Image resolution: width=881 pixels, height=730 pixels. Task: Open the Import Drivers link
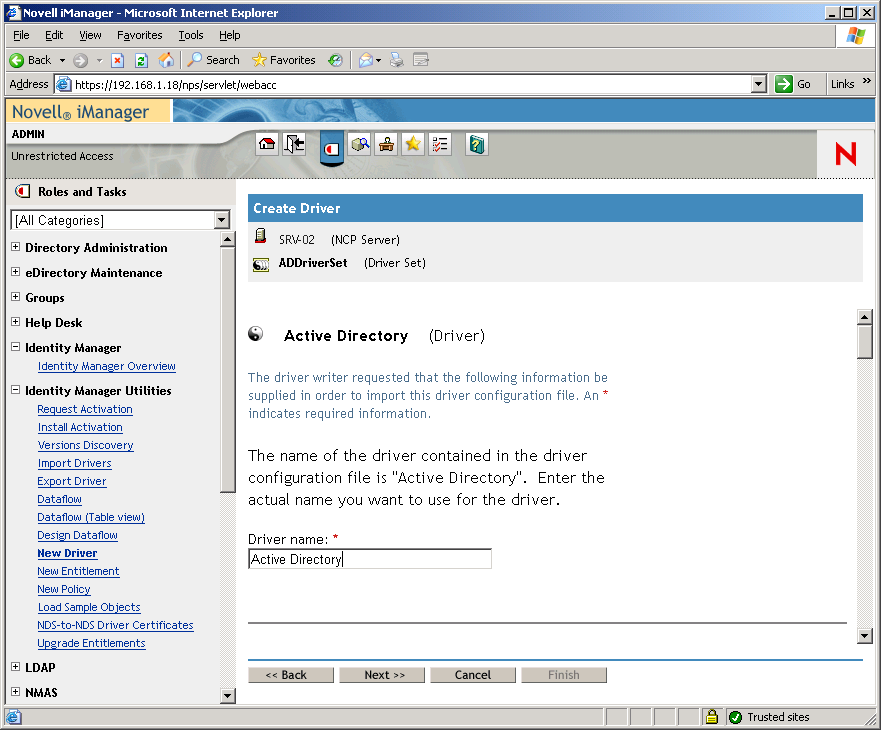(74, 463)
